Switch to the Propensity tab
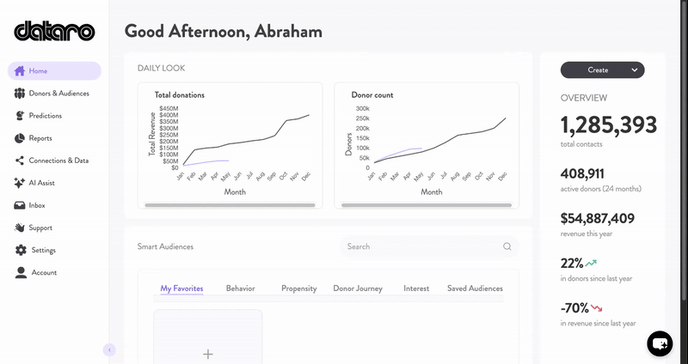Image resolution: width=688 pixels, height=364 pixels. 299,289
